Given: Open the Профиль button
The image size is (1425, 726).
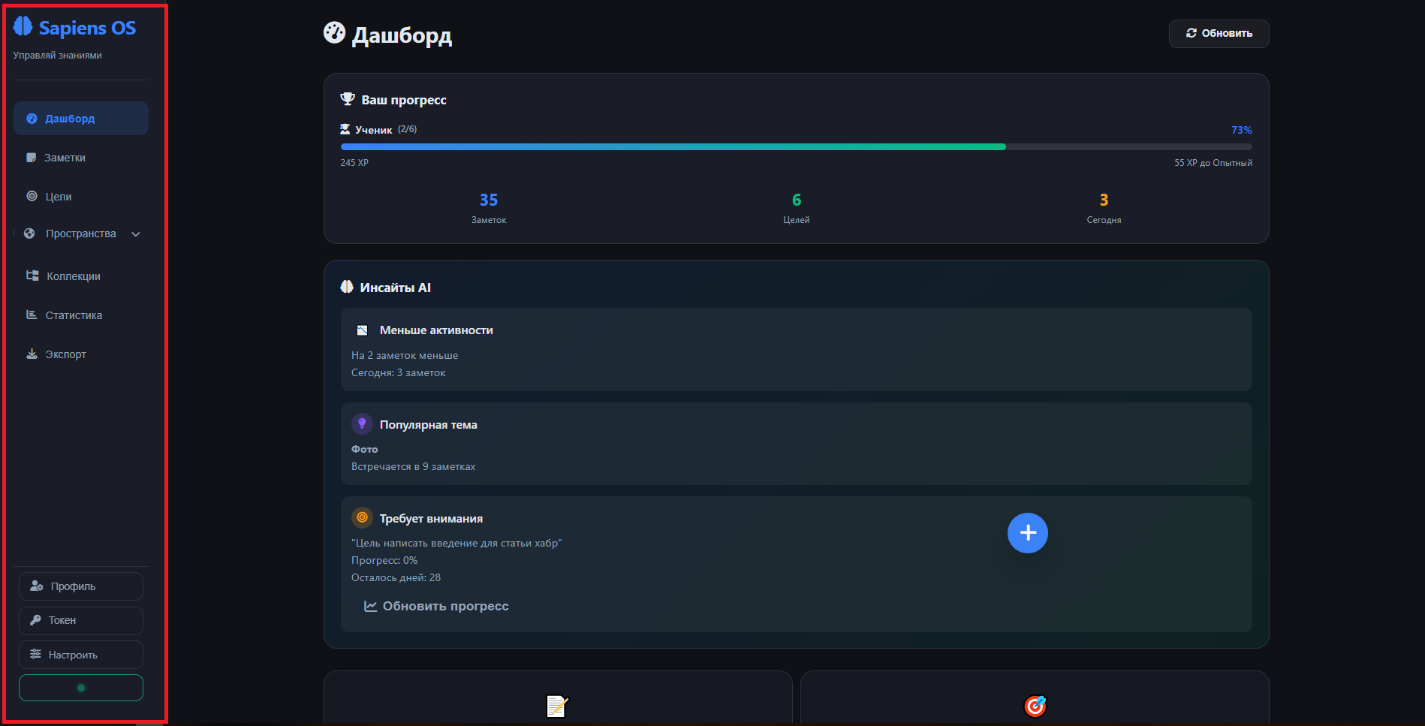Looking at the screenshot, I should point(81,586).
